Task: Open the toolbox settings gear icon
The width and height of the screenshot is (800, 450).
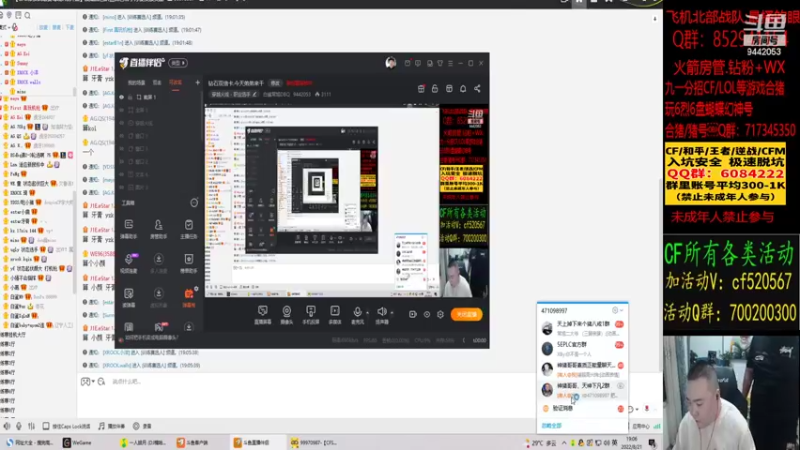Action: pos(194,203)
